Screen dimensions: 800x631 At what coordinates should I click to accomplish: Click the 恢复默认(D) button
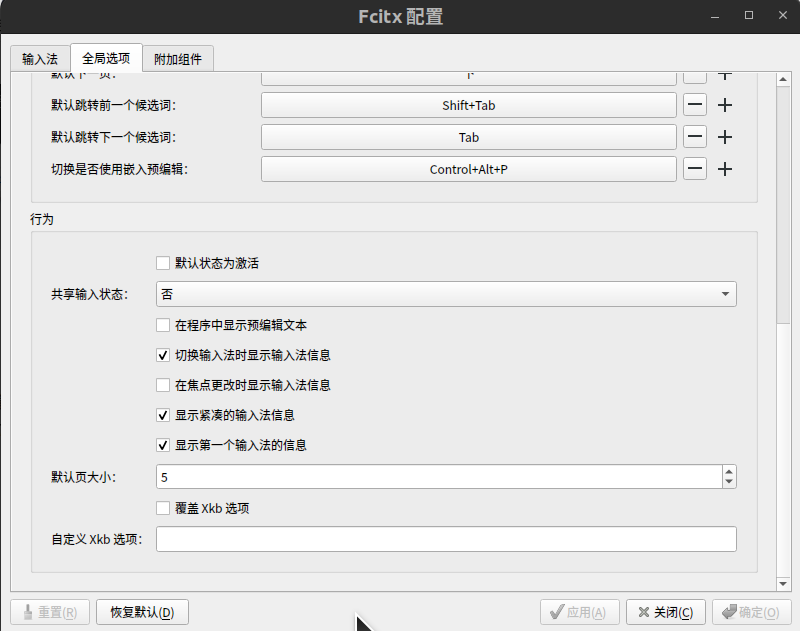pos(142,612)
